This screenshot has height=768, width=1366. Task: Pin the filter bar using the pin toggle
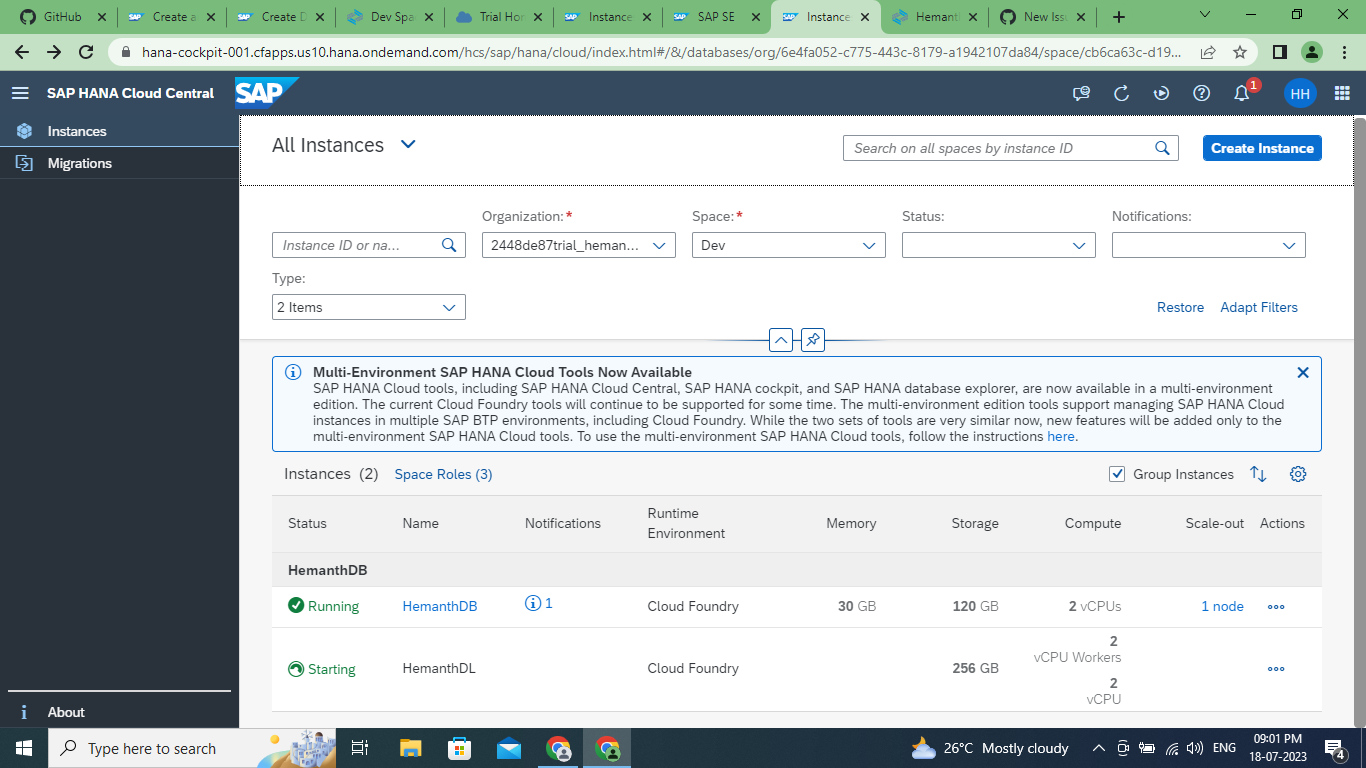[x=812, y=340]
